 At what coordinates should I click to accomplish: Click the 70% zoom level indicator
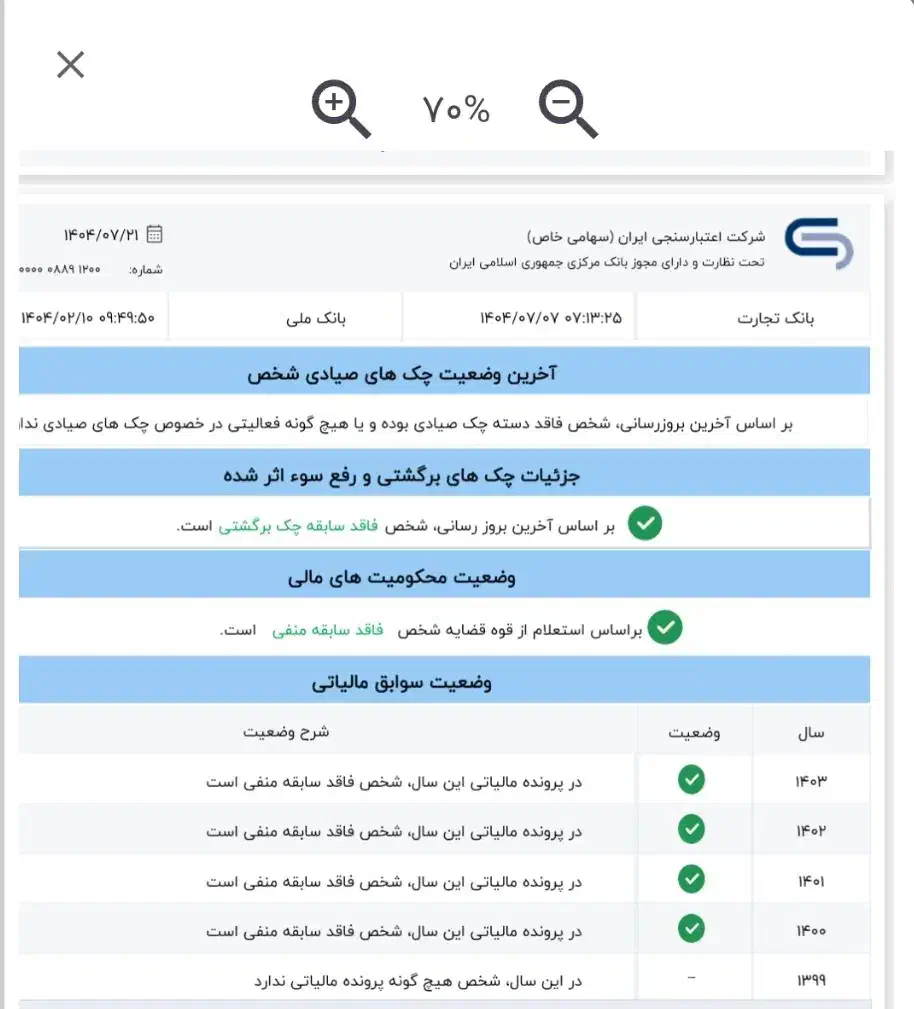click(x=456, y=110)
